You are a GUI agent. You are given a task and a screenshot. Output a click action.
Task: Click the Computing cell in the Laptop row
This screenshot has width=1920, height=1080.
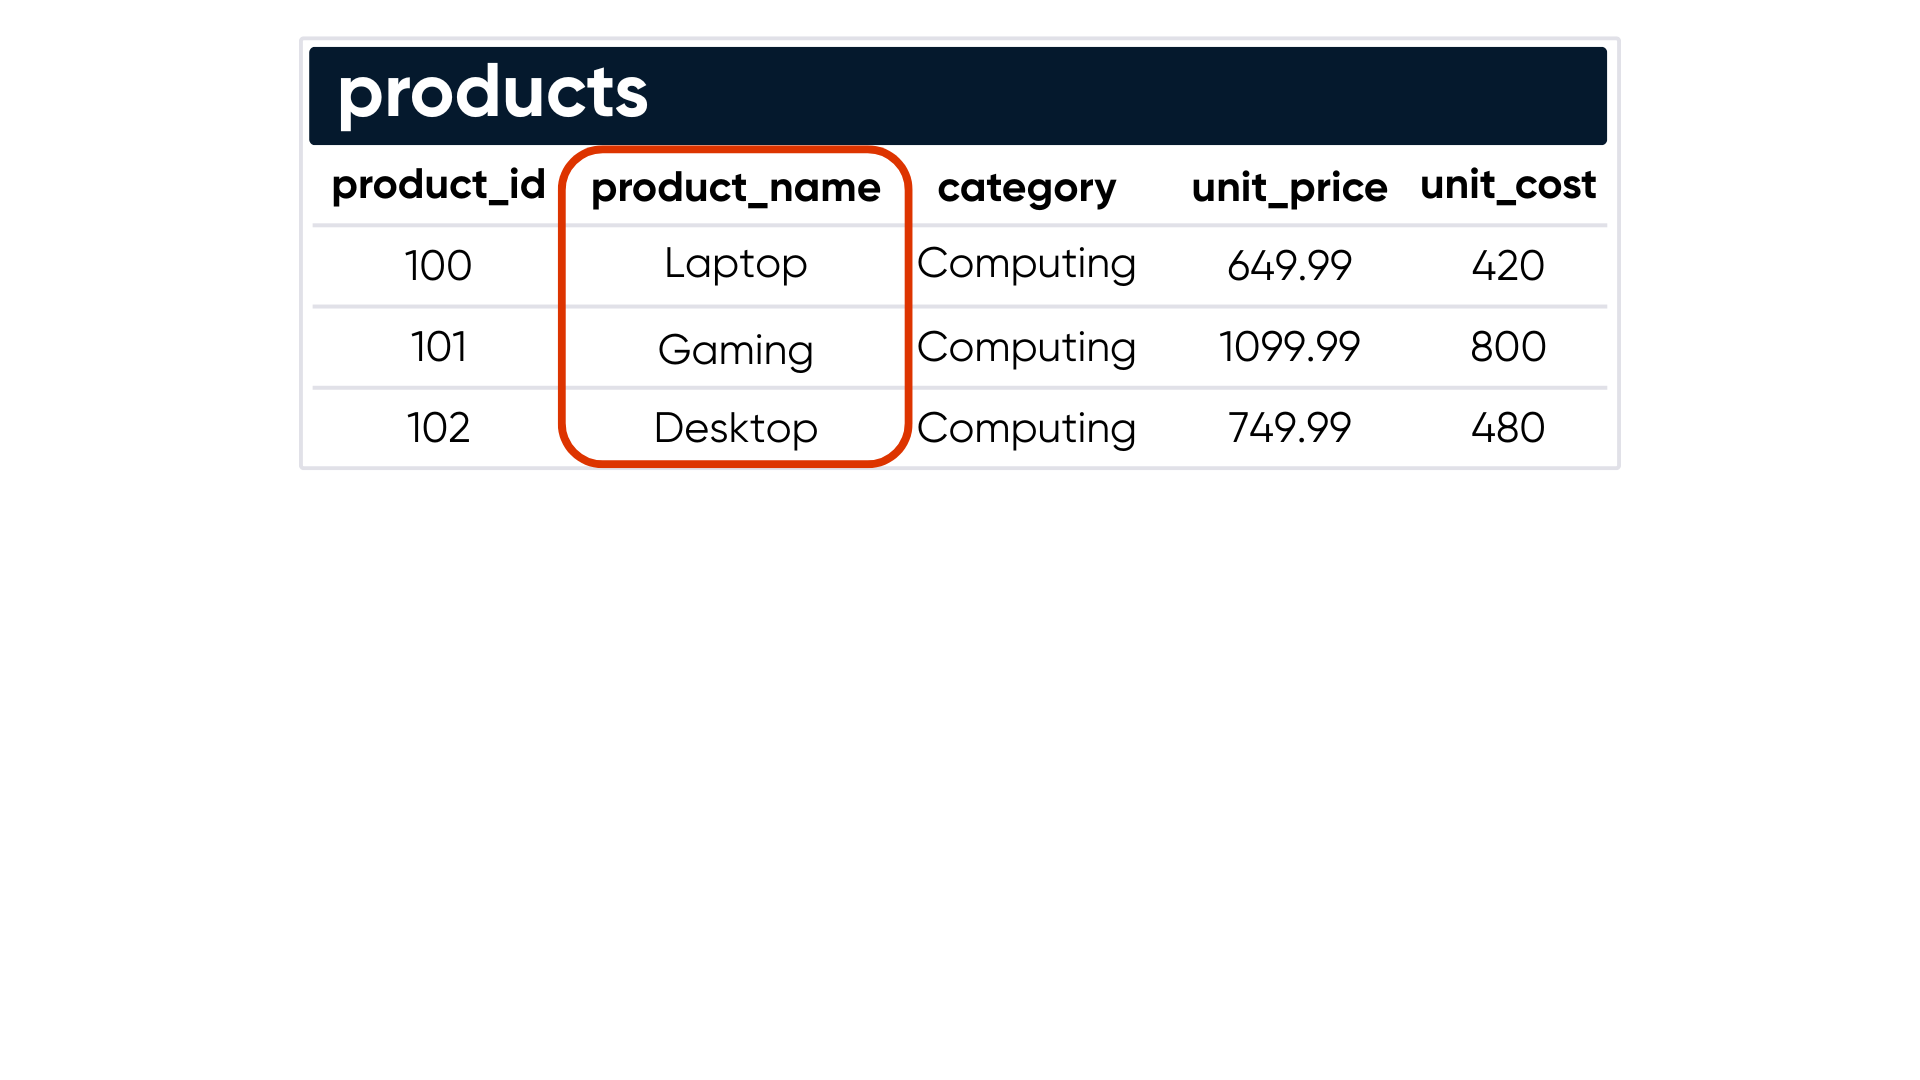point(1026,264)
